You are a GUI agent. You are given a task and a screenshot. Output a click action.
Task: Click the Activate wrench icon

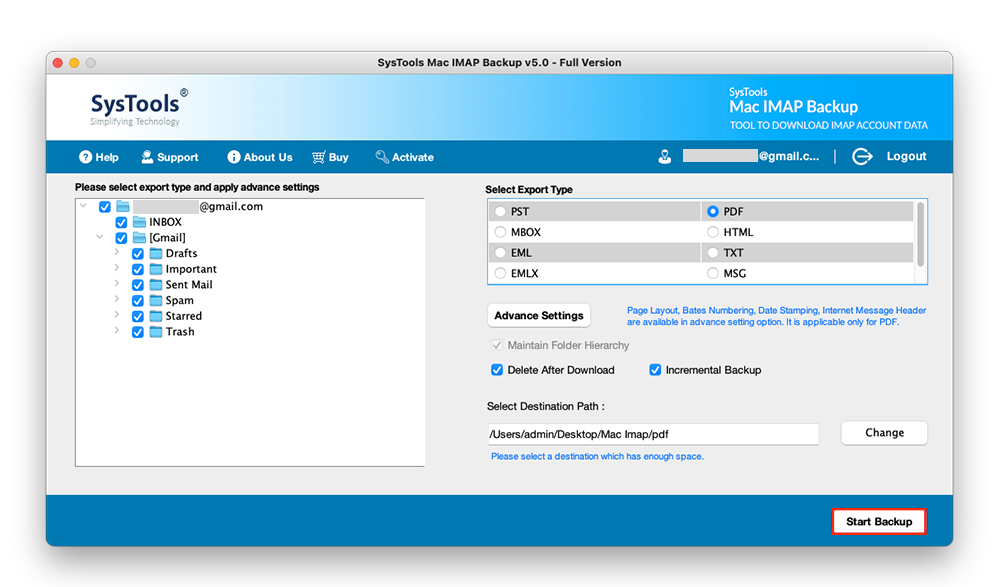coord(382,157)
